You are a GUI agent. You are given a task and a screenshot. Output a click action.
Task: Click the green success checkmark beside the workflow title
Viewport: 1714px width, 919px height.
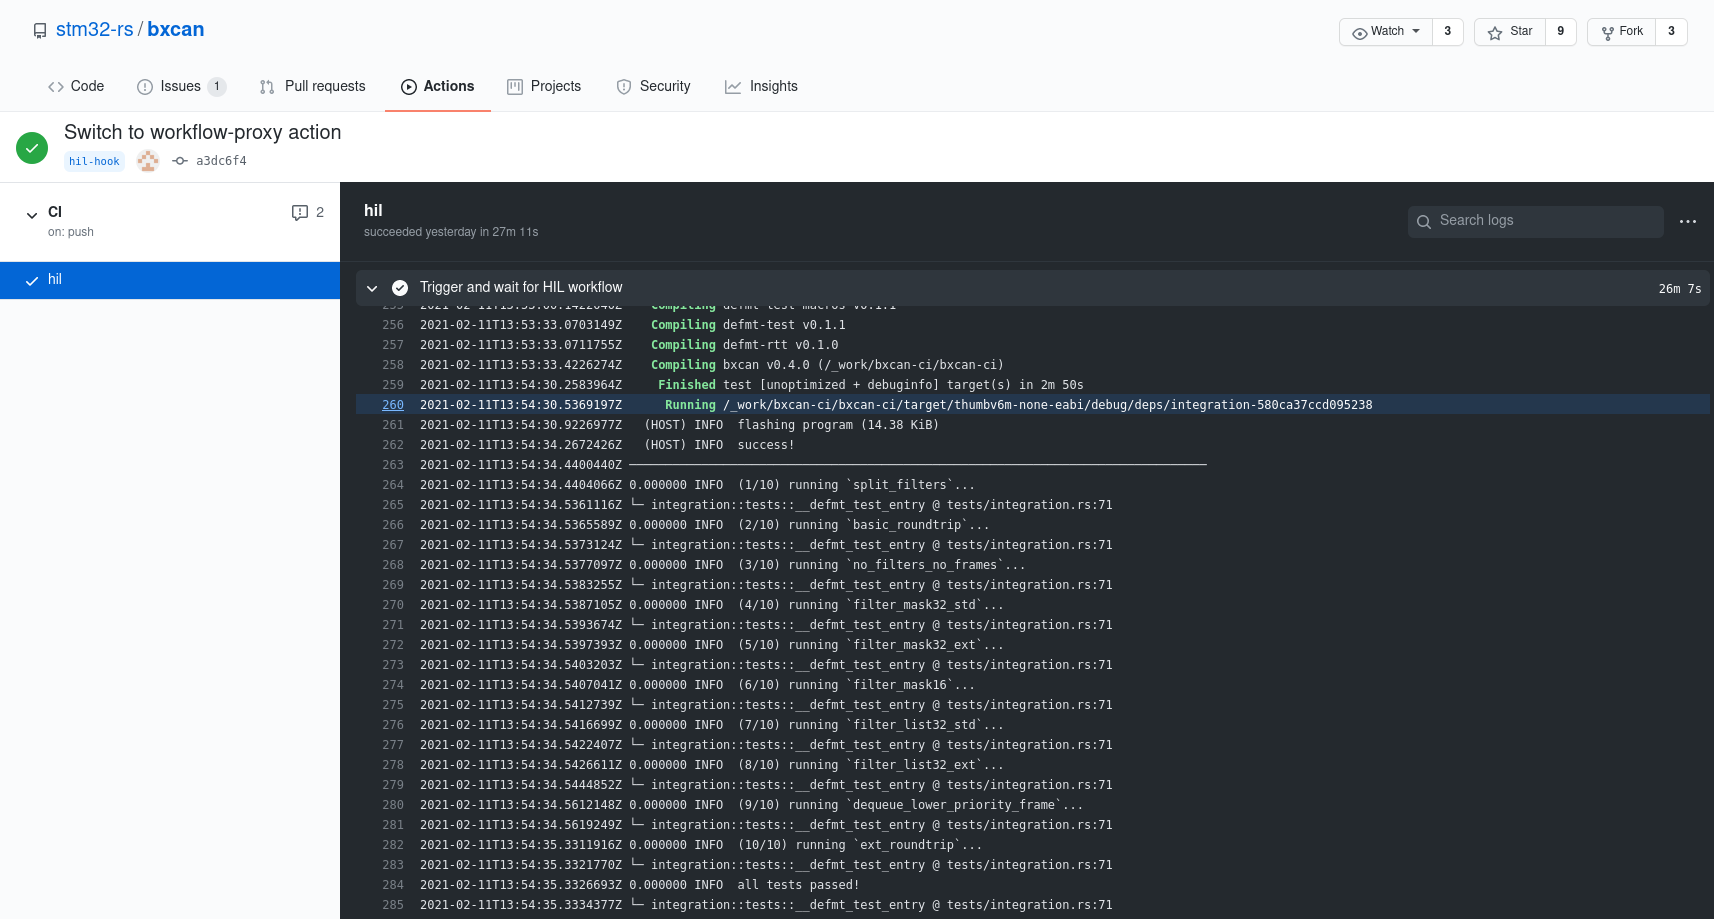coord(32,147)
